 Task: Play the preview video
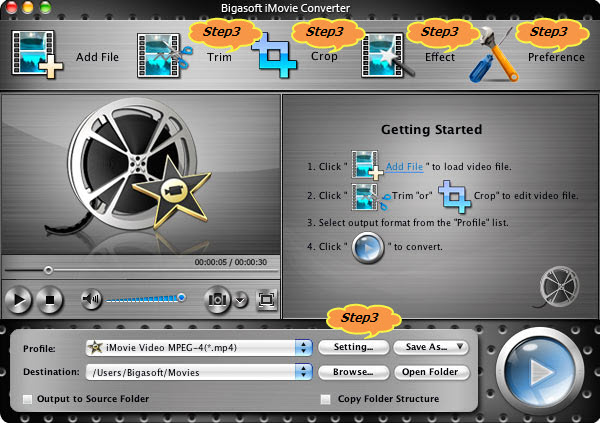18,300
